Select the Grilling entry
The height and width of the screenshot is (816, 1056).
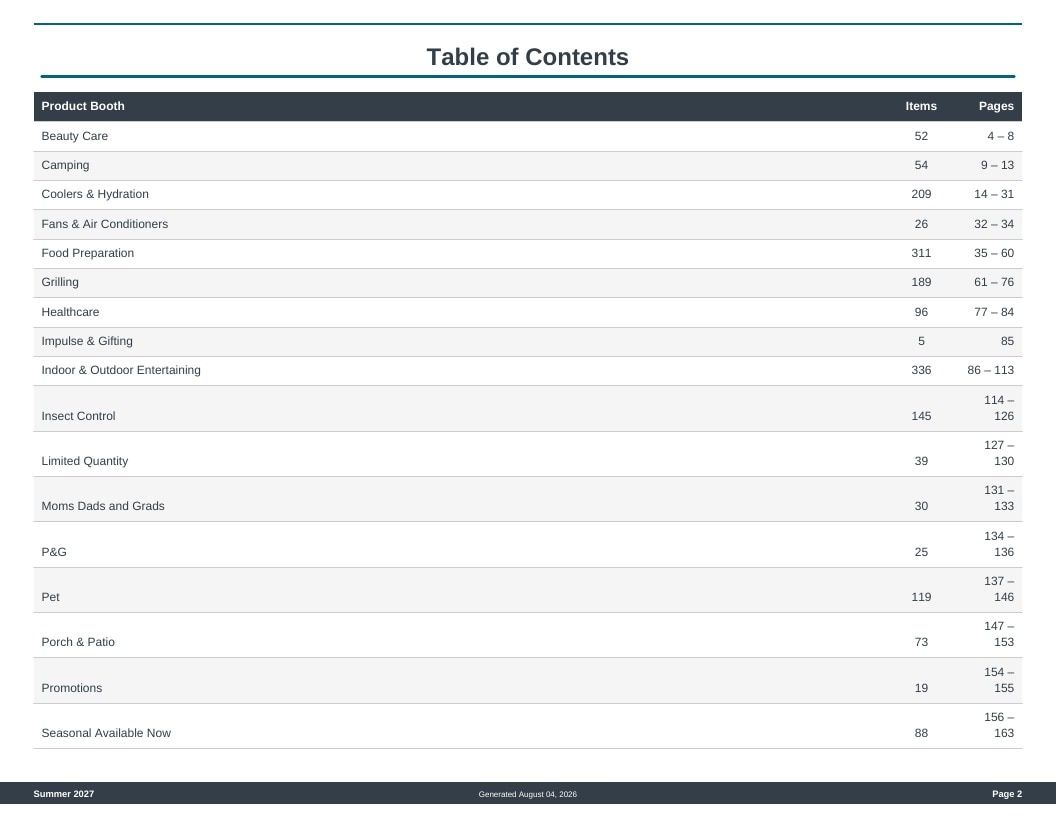pyautogui.click(x=60, y=282)
